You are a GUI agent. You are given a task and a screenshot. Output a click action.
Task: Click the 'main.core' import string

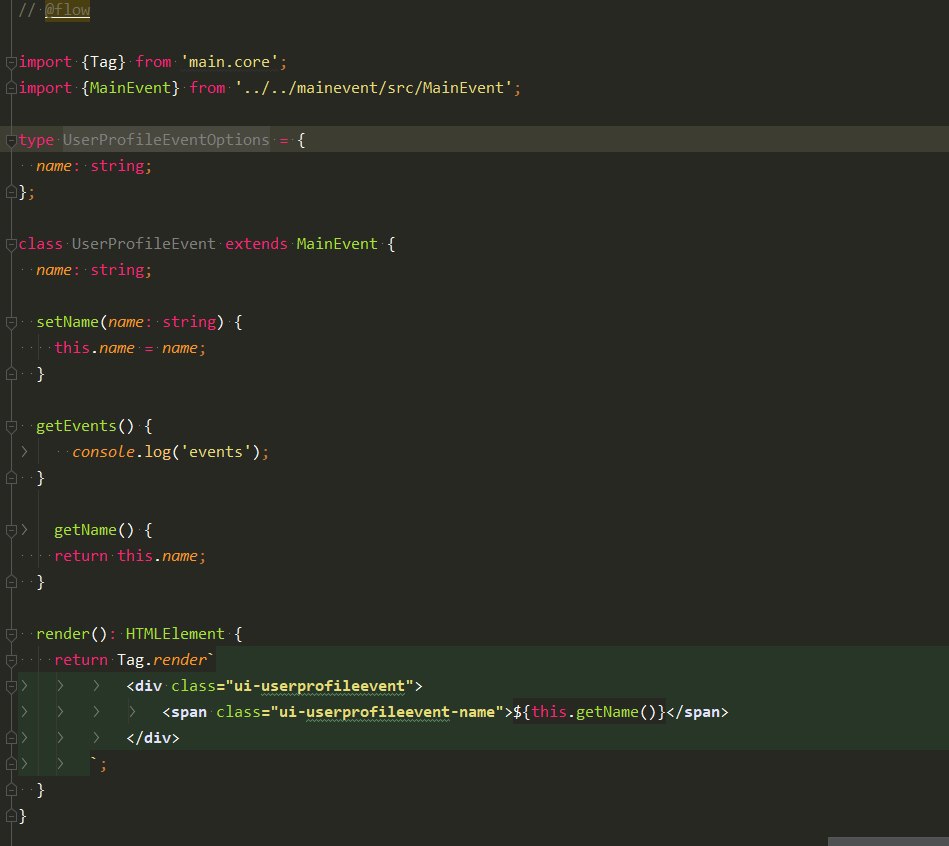point(229,62)
